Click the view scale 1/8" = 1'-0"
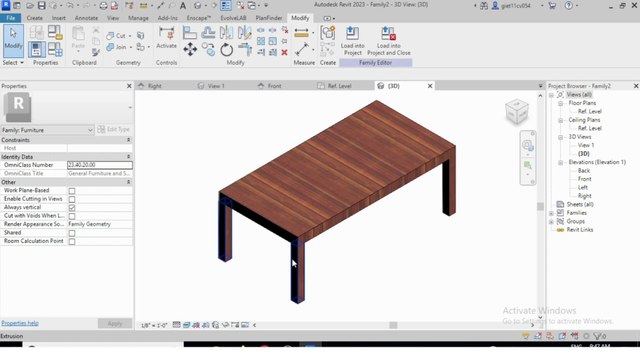Viewport: 640px width, 360px height. coord(154,325)
